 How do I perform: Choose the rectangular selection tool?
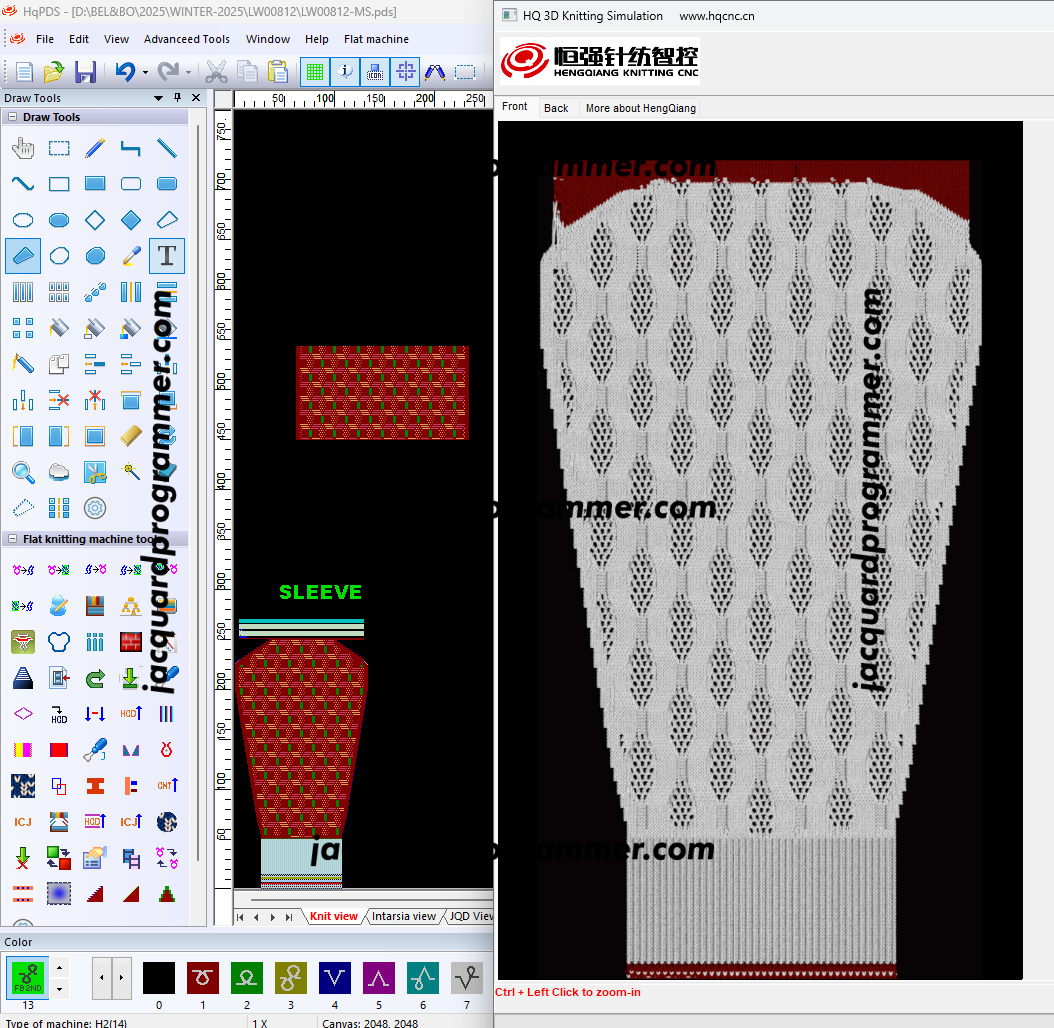coord(59,148)
